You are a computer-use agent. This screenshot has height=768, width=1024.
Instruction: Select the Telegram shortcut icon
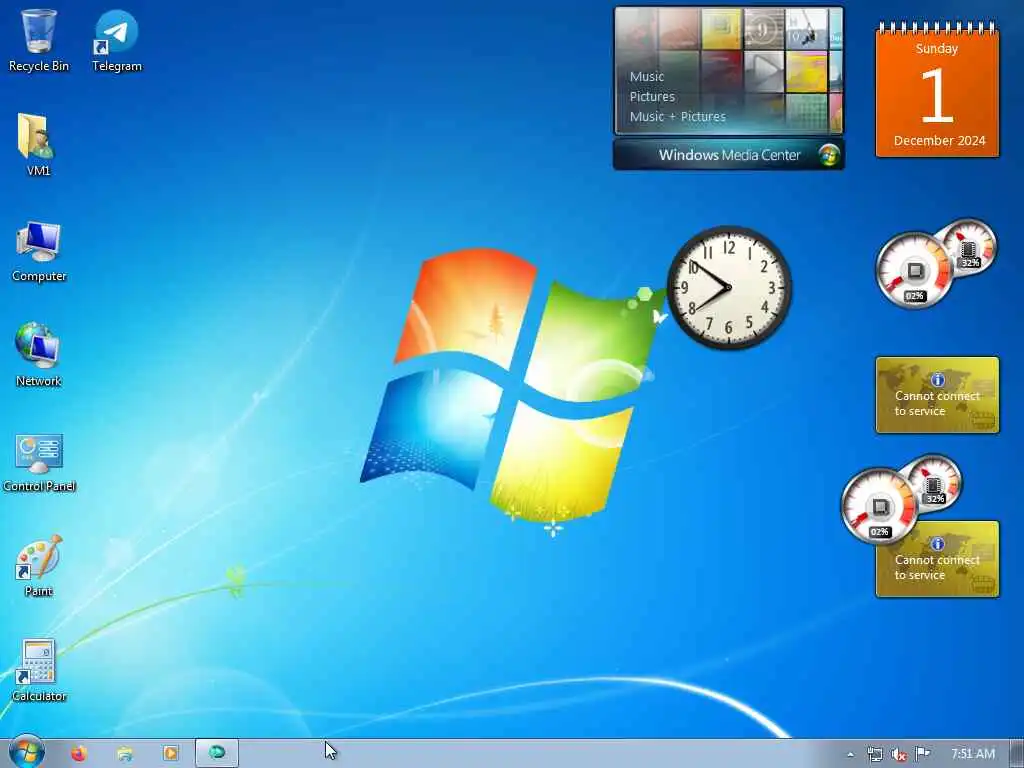[x=116, y=39]
